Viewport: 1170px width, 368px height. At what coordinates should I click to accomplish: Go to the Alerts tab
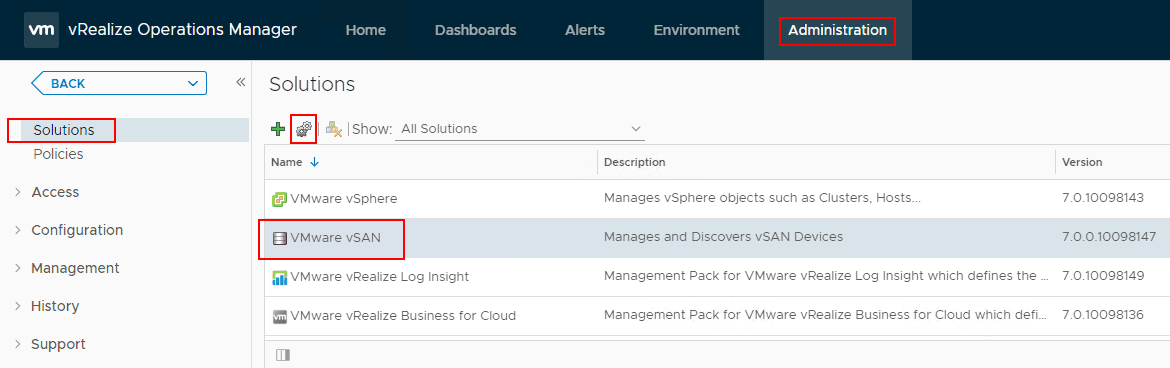(585, 31)
